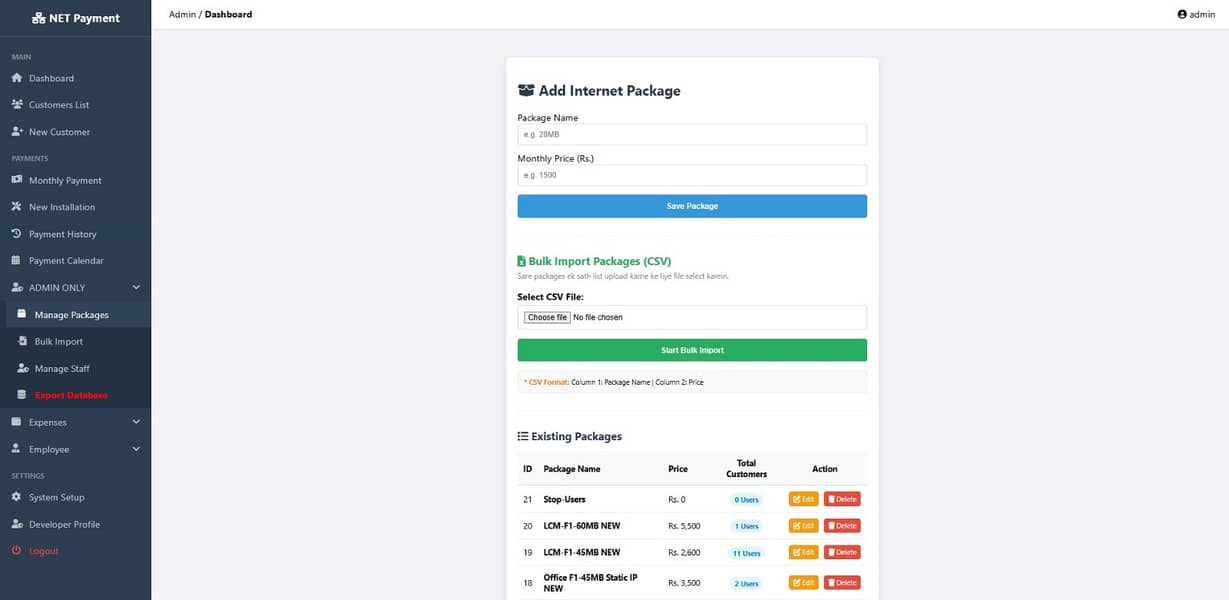This screenshot has width=1229, height=600.
Task: Click the New Customer add-user icon
Action: 17,131
